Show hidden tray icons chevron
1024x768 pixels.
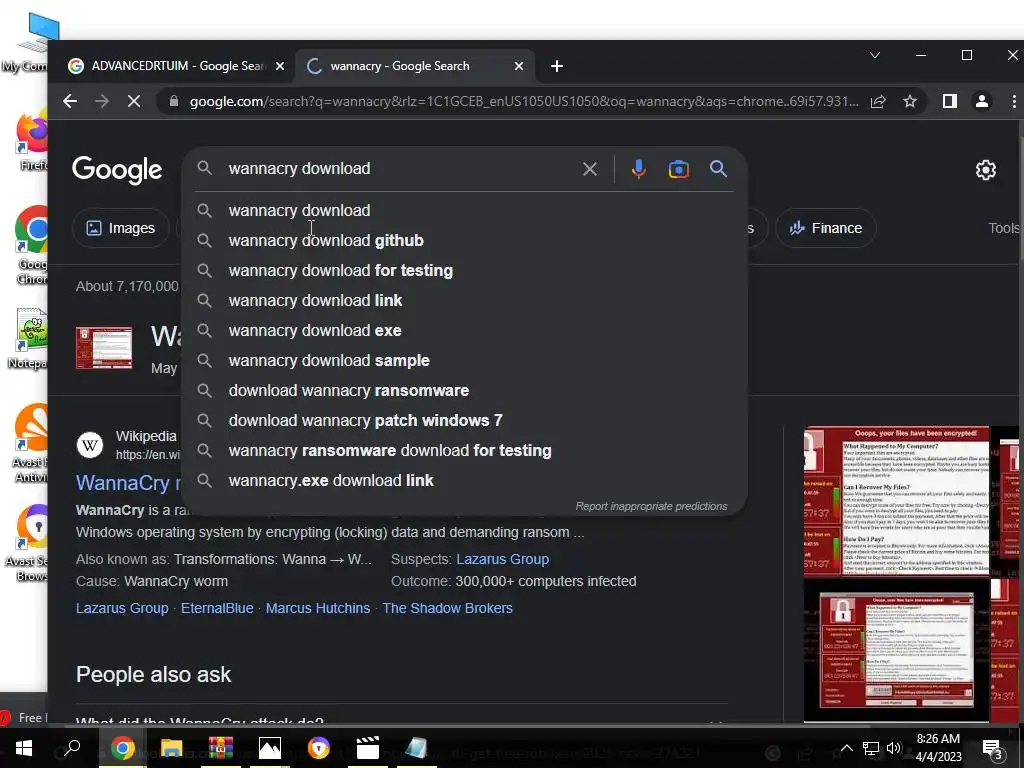pyautogui.click(x=846, y=748)
